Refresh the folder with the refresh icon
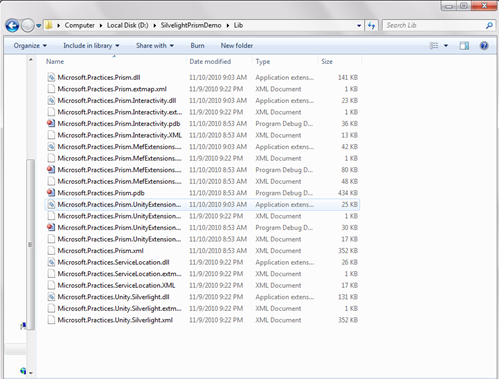The height and width of the screenshot is (379, 499). click(x=372, y=25)
